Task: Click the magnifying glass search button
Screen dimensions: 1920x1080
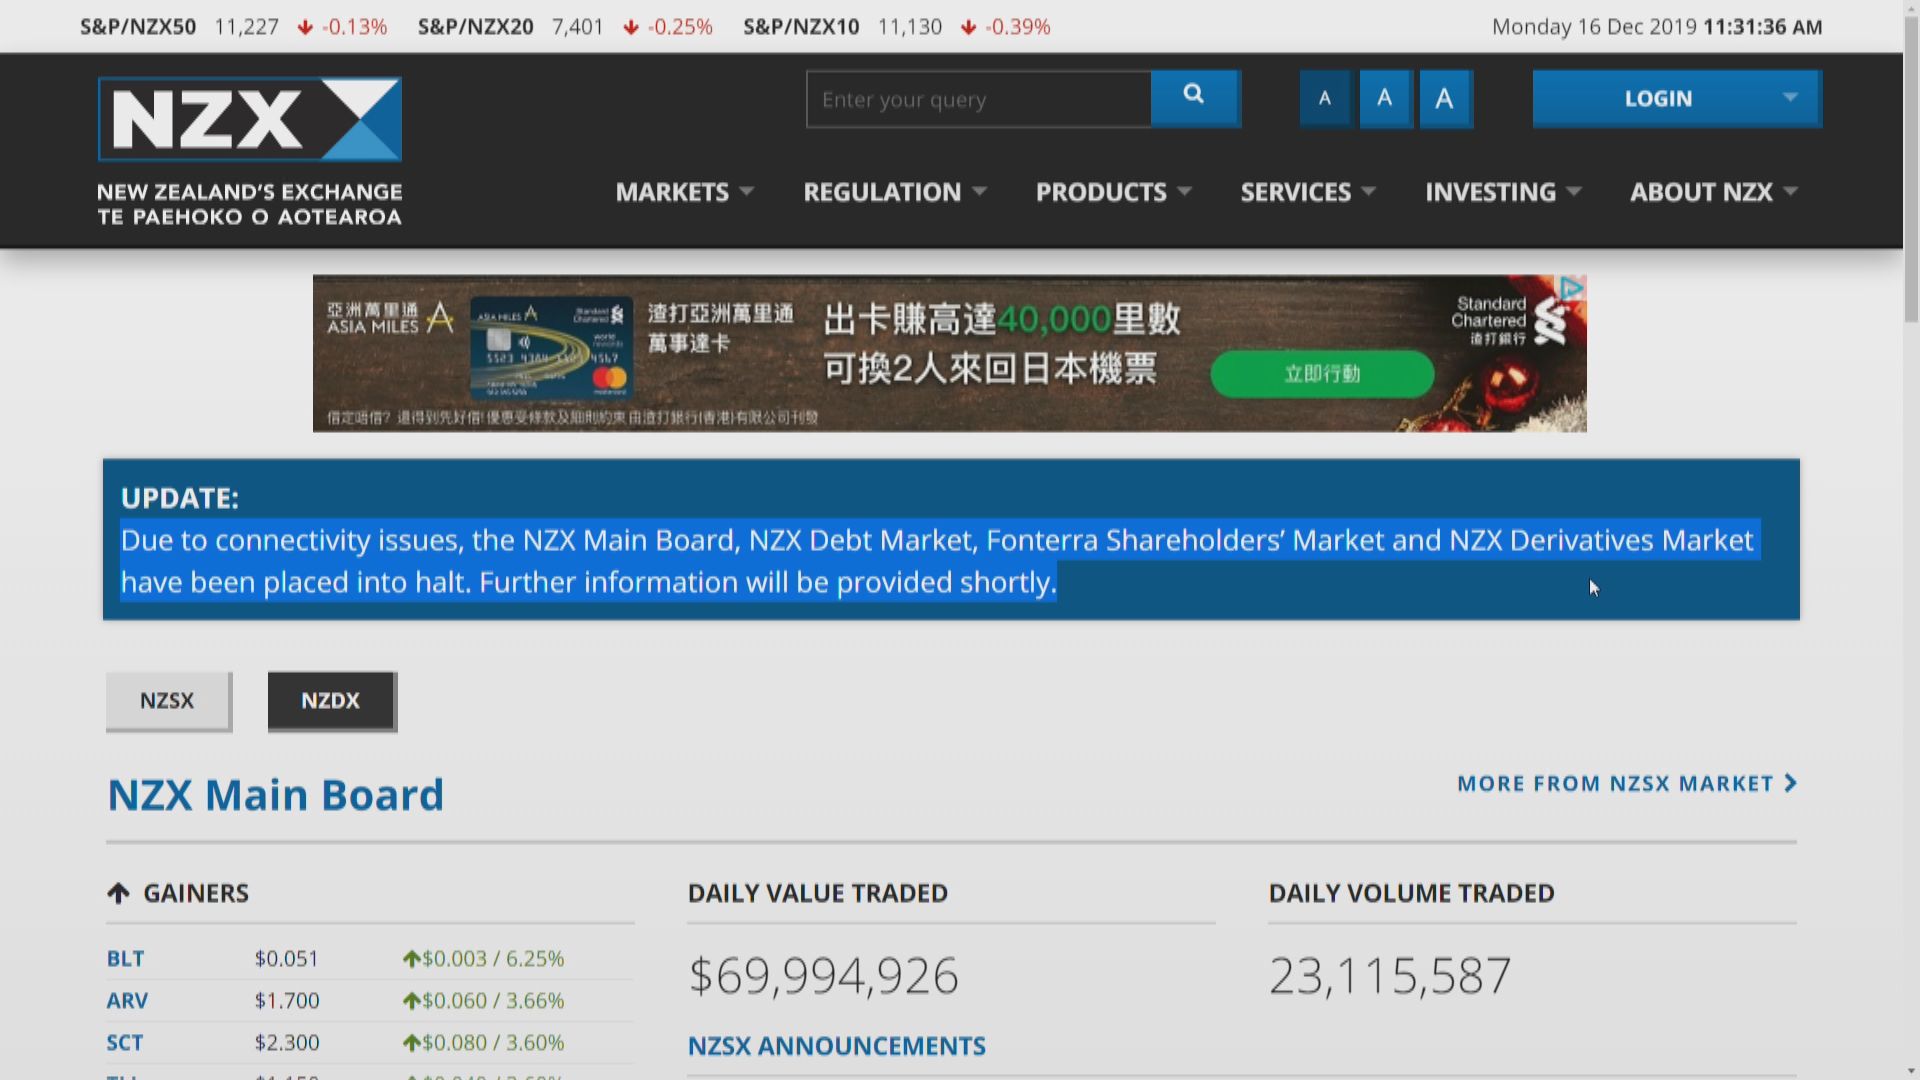Action: (1194, 97)
